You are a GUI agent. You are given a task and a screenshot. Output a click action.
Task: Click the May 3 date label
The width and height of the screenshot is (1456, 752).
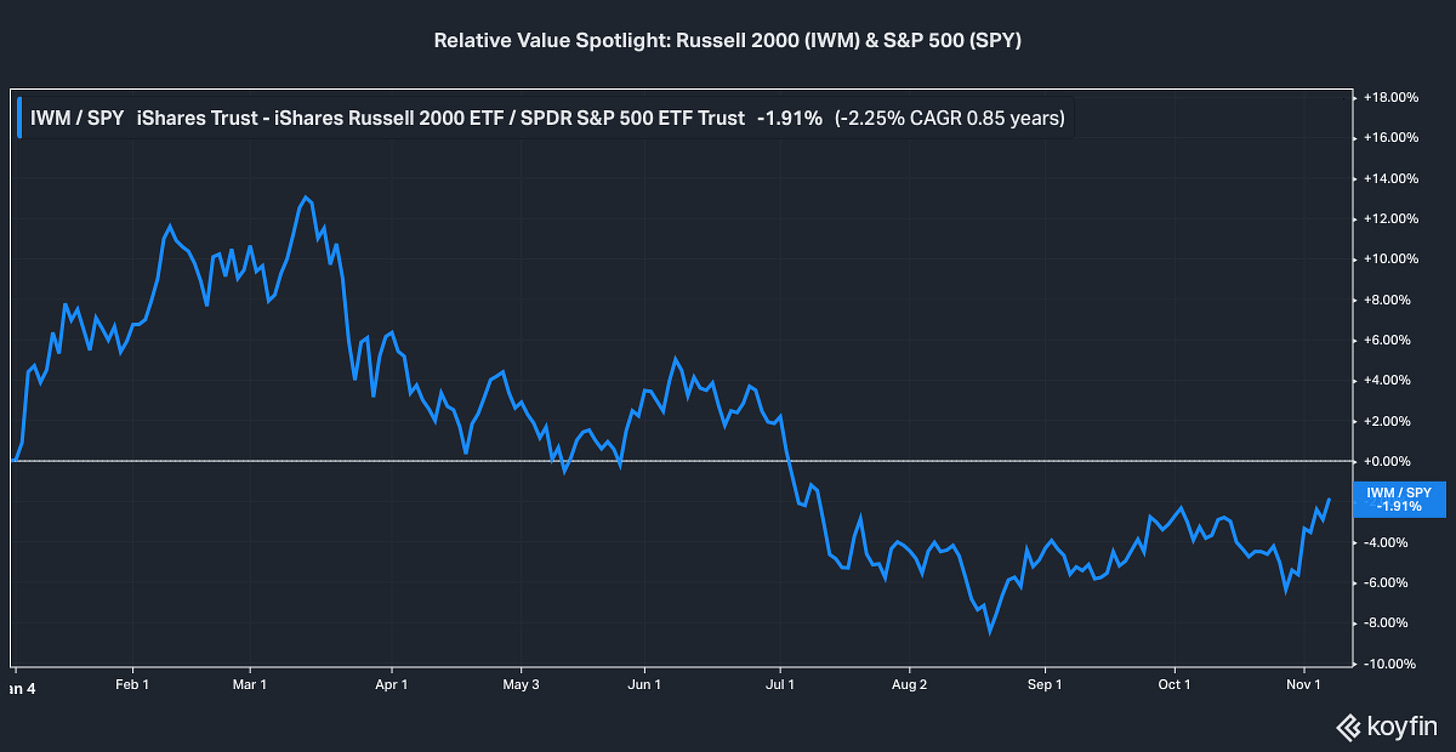coord(521,685)
